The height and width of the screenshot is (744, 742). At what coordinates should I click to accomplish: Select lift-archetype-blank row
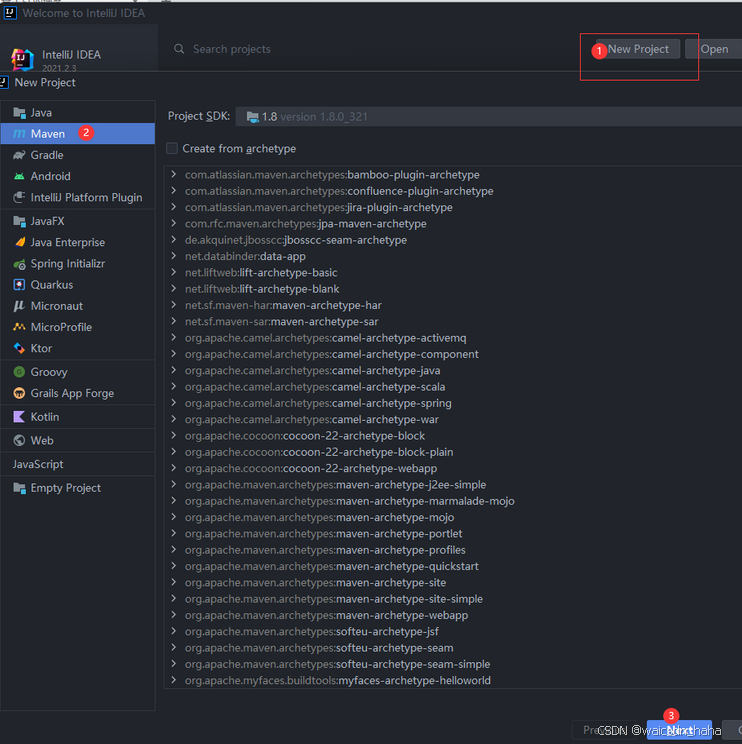(262, 289)
